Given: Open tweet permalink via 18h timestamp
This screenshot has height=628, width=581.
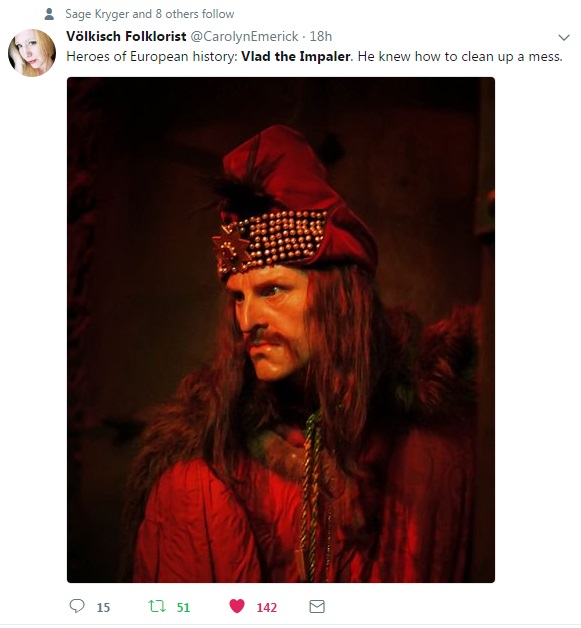Looking at the screenshot, I should (321, 36).
